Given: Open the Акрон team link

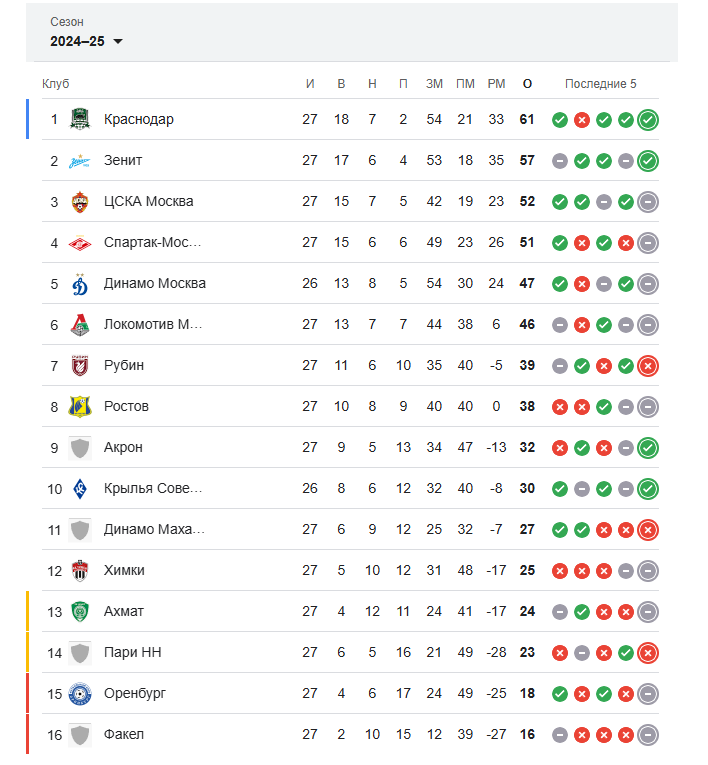Looking at the screenshot, I should coord(123,447).
